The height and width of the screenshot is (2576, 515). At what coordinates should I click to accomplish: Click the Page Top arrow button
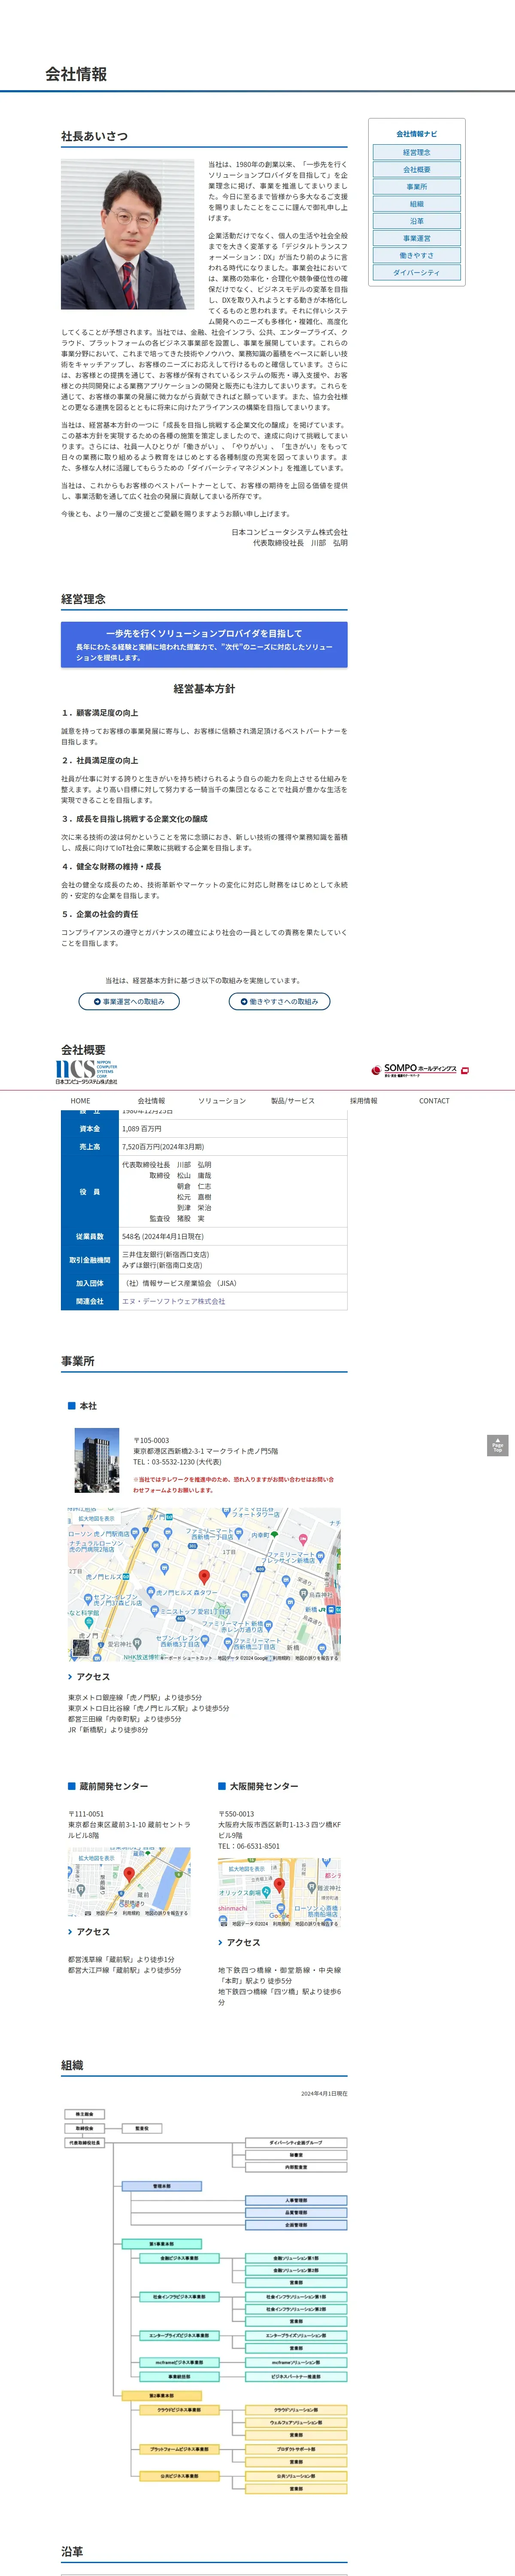point(497,1446)
